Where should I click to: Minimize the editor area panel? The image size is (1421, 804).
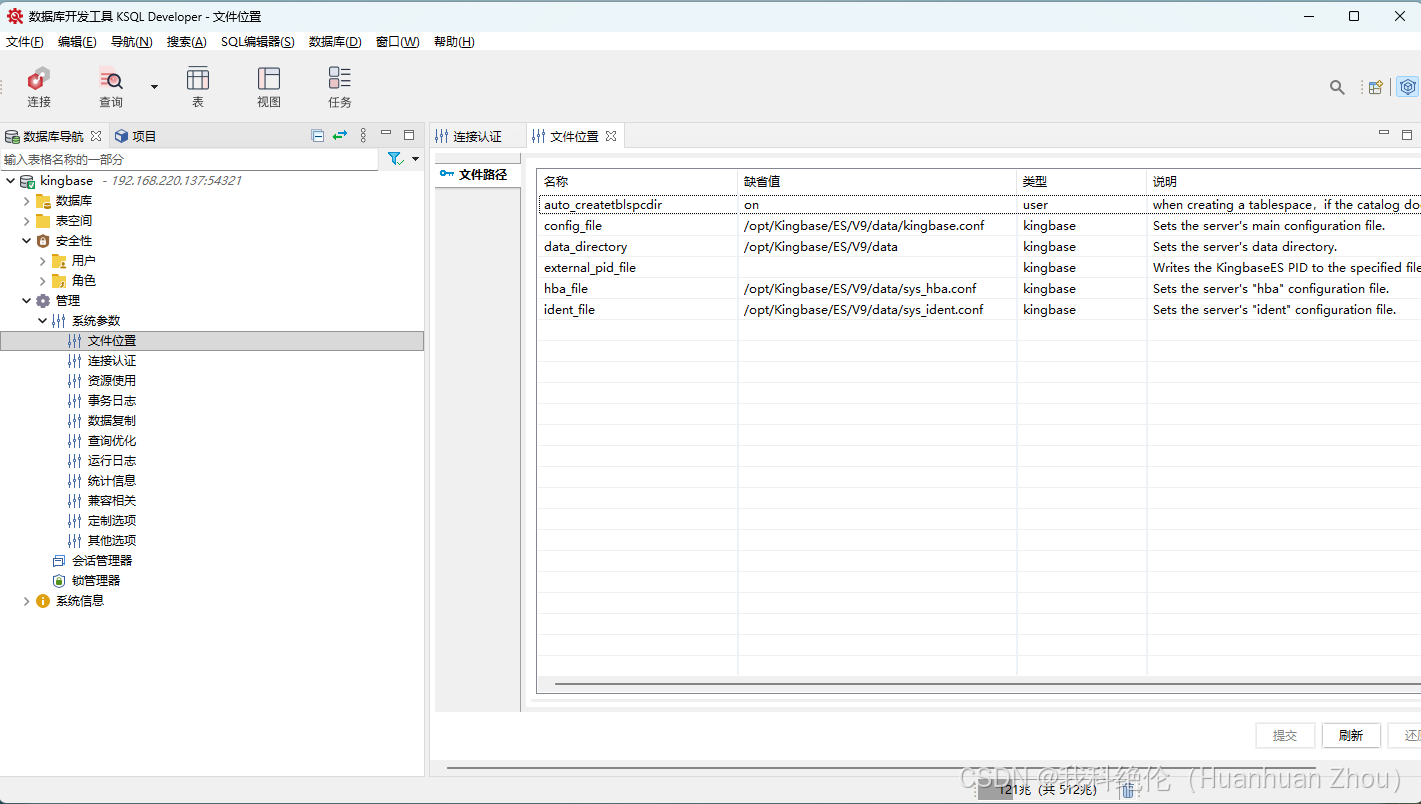pyautogui.click(x=1384, y=133)
